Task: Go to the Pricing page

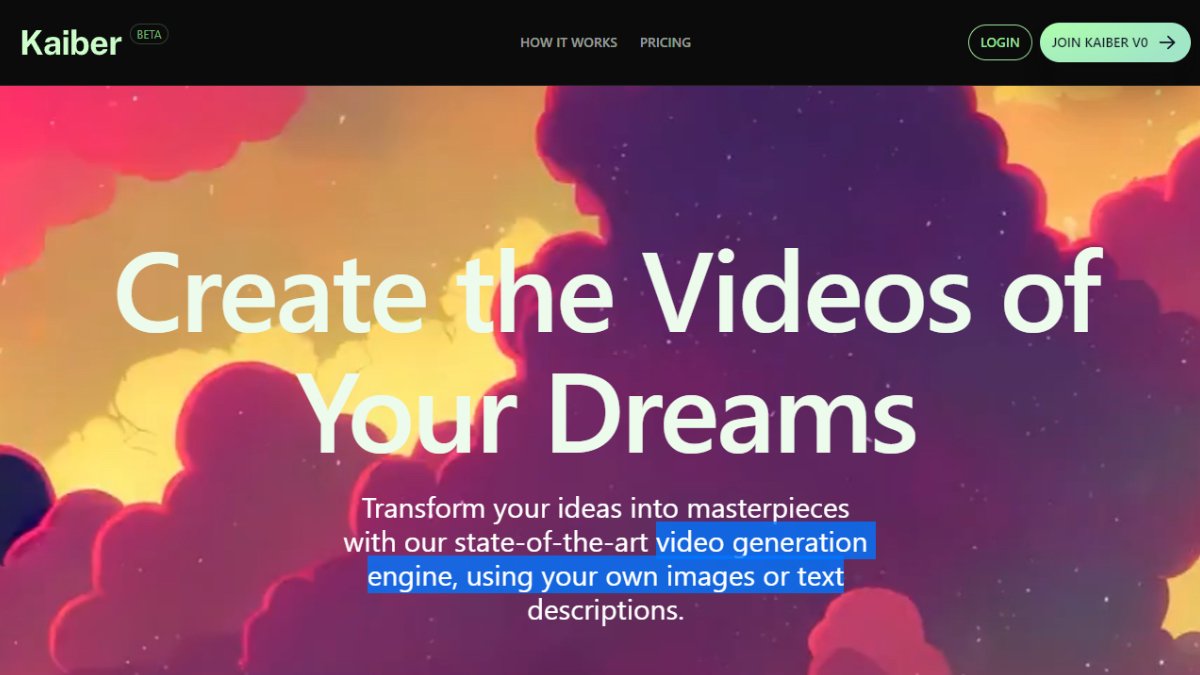Action: 665,43
